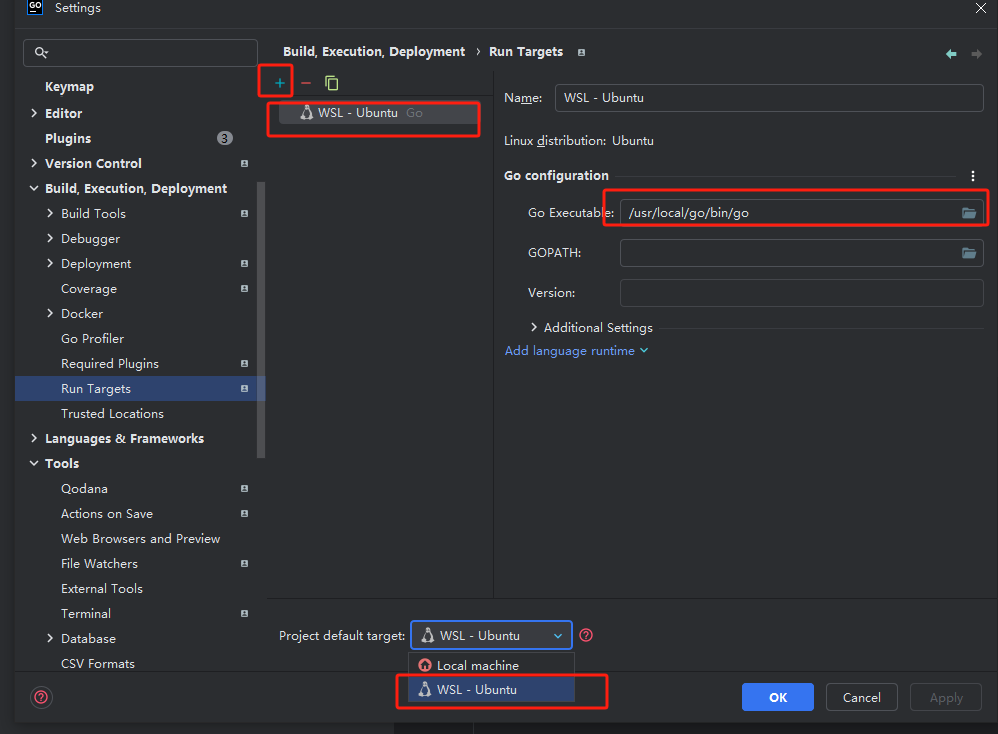Open Go Profiler settings page

[92, 339]
